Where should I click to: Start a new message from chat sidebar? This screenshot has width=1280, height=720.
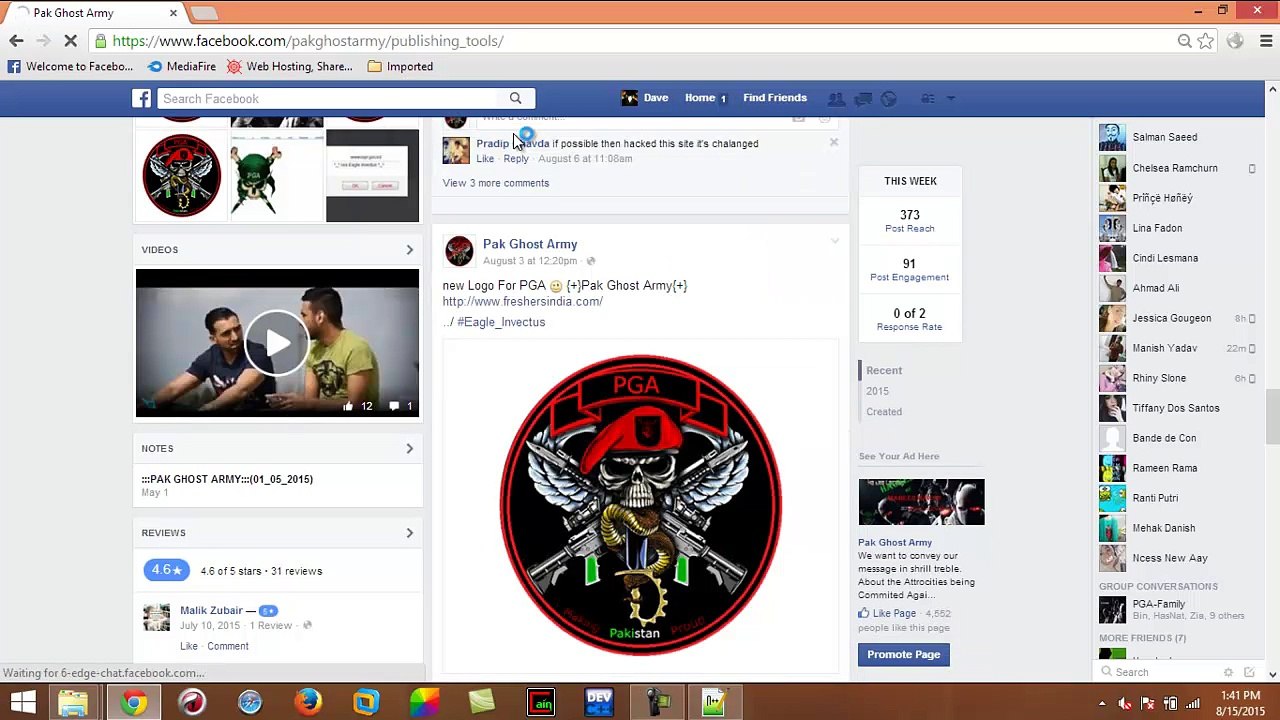click(x=1249, y=672)
